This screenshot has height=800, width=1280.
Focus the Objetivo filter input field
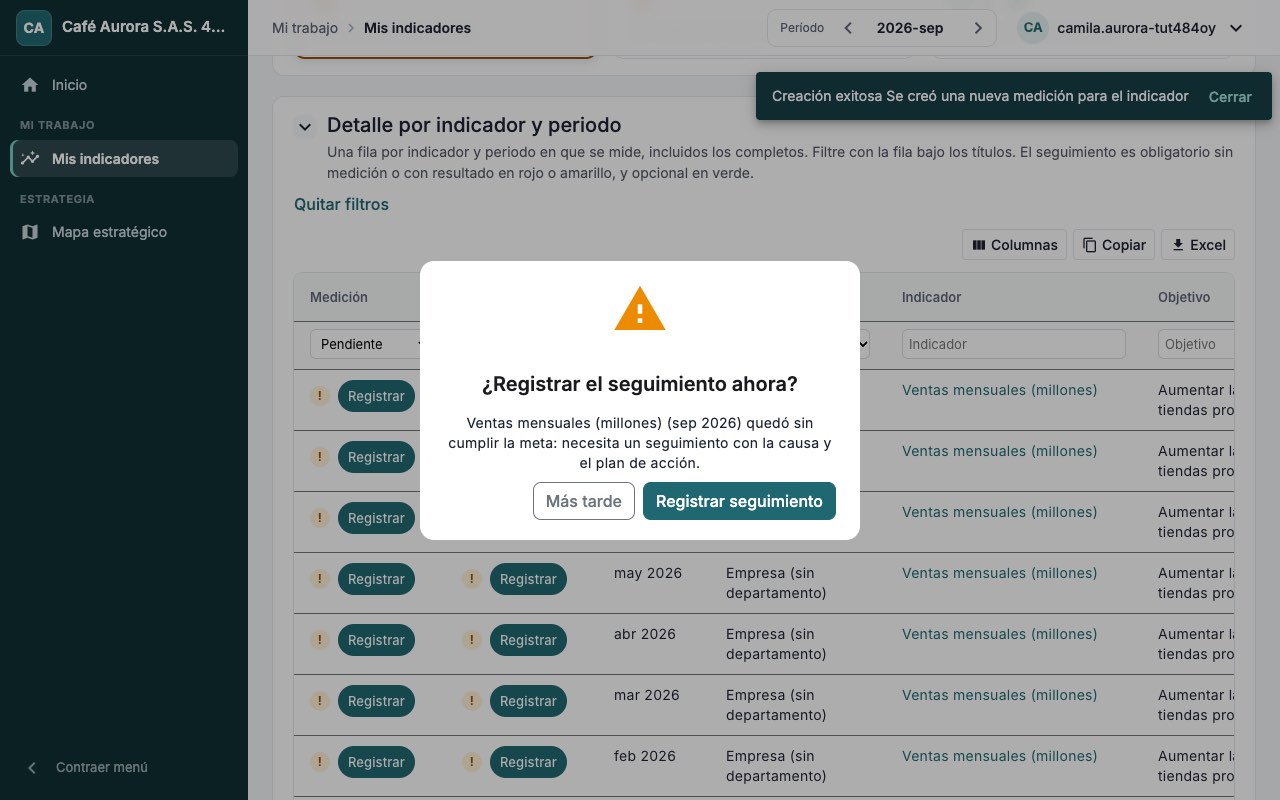click(x=1196, y=344)
